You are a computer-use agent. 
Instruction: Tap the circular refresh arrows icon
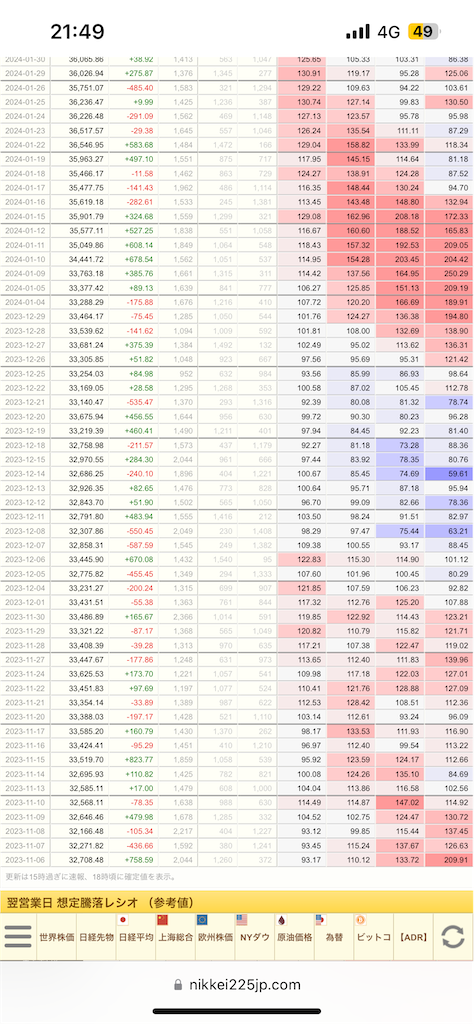click(452, 936)
